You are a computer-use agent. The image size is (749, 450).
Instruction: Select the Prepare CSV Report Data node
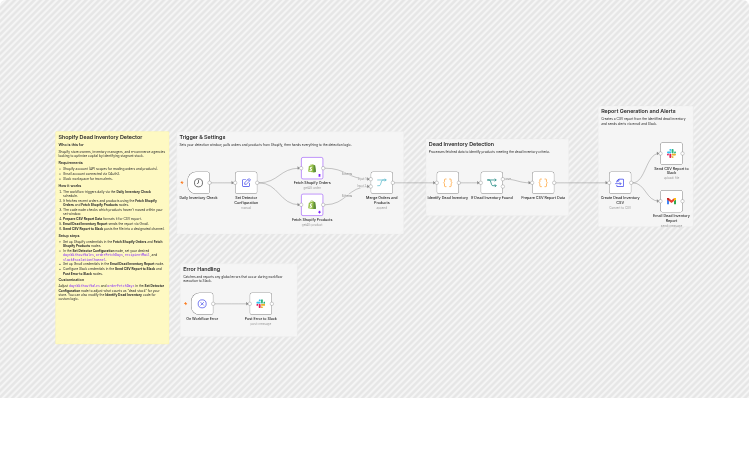(543, 182)
